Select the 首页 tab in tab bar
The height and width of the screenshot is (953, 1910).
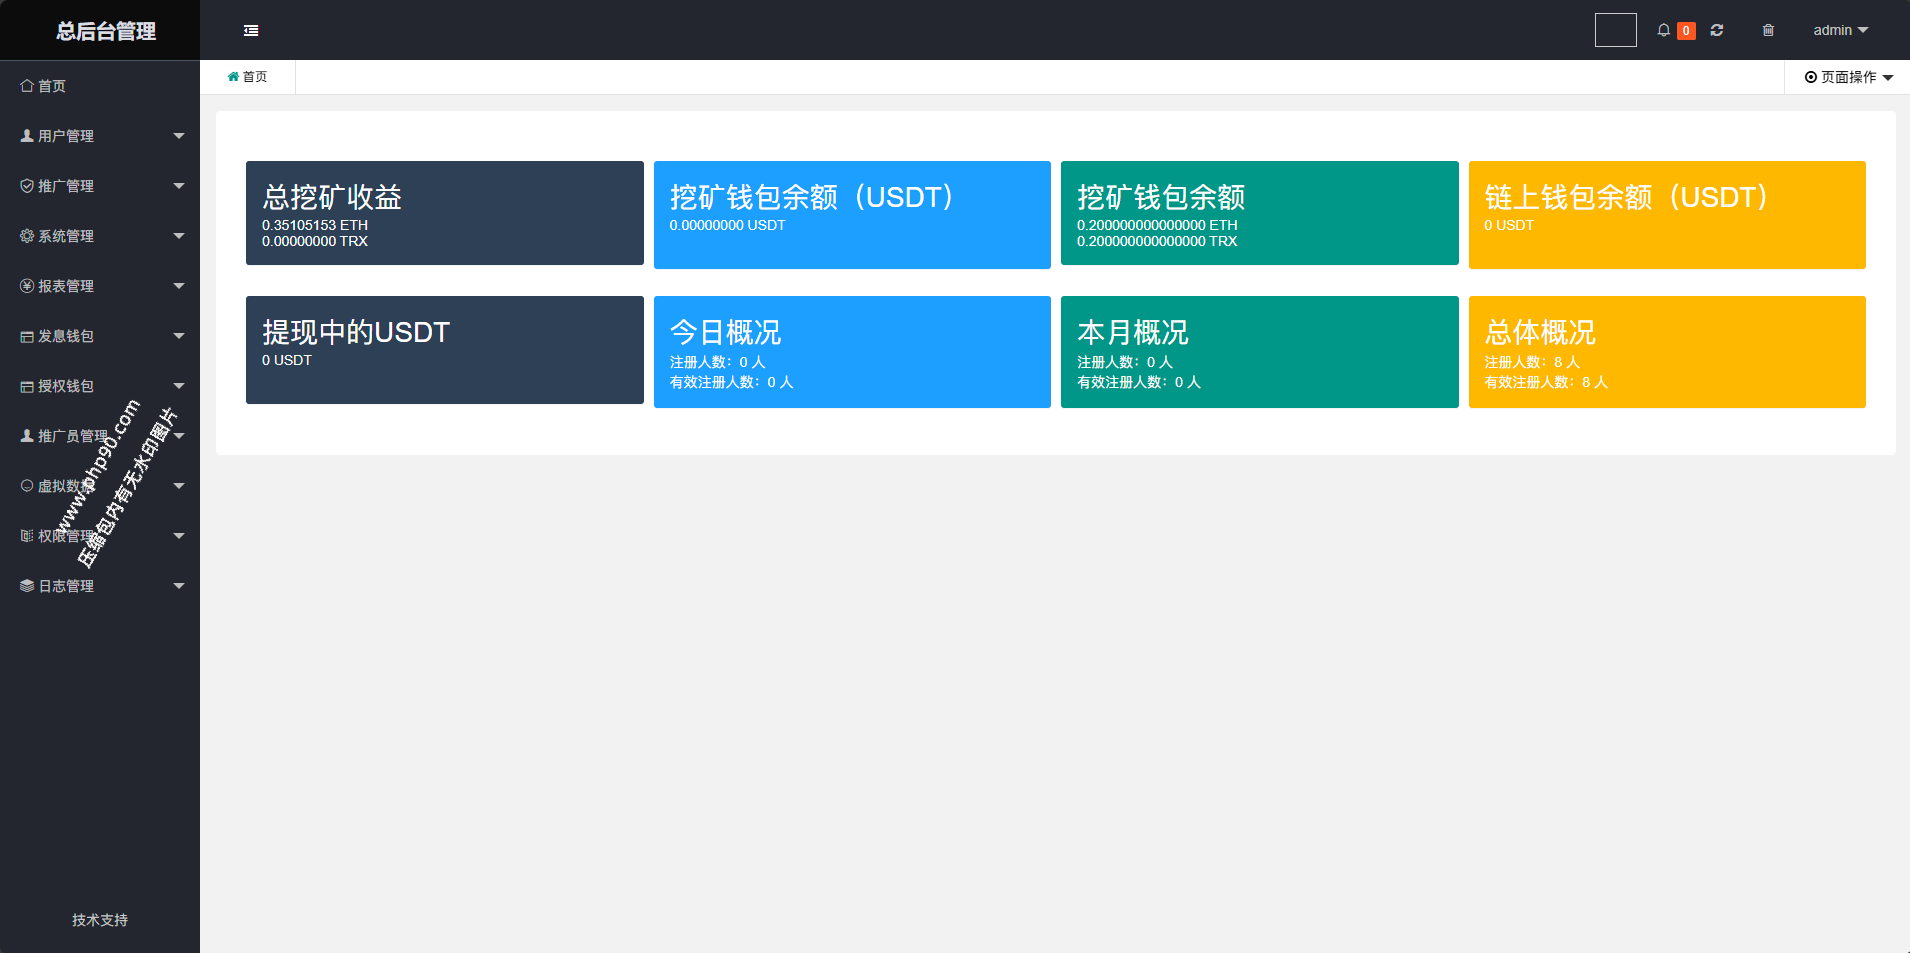coord(248,77)
